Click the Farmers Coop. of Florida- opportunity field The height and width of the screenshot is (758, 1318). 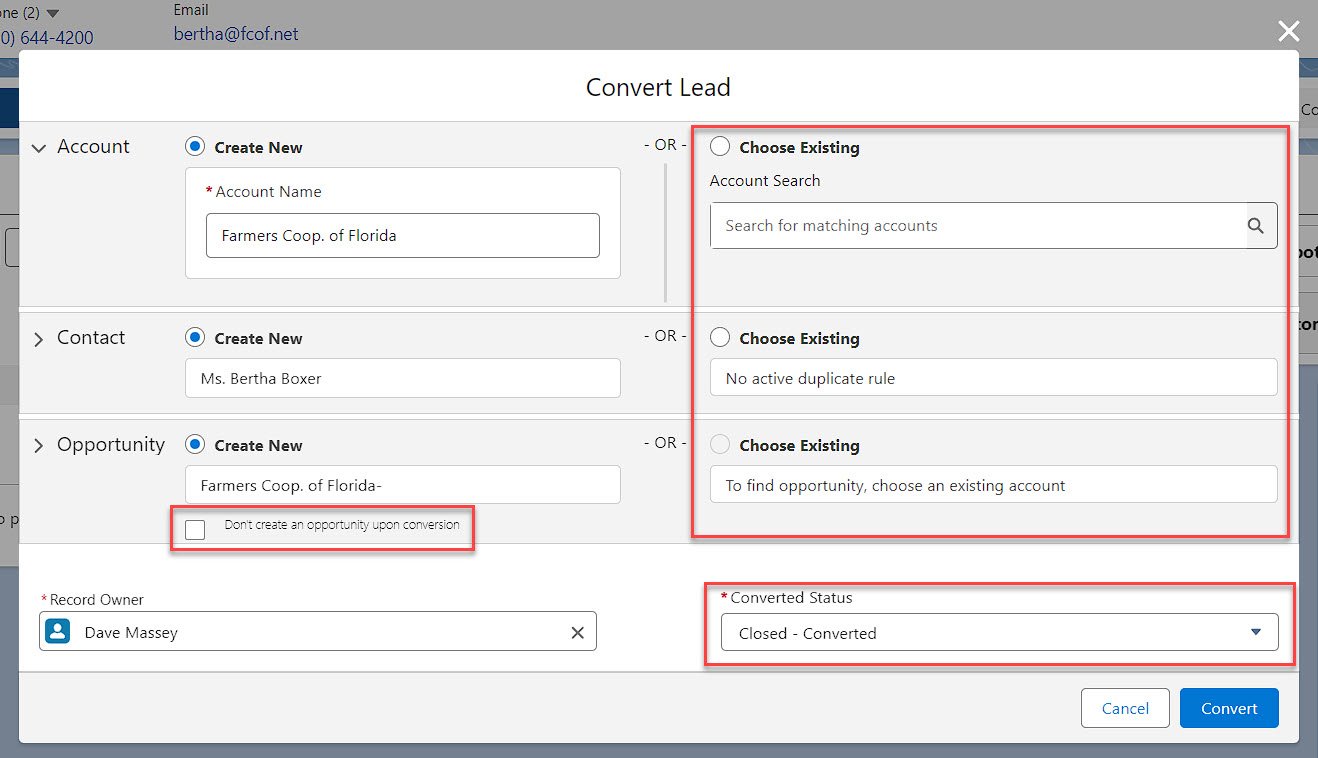click(403, 485)
